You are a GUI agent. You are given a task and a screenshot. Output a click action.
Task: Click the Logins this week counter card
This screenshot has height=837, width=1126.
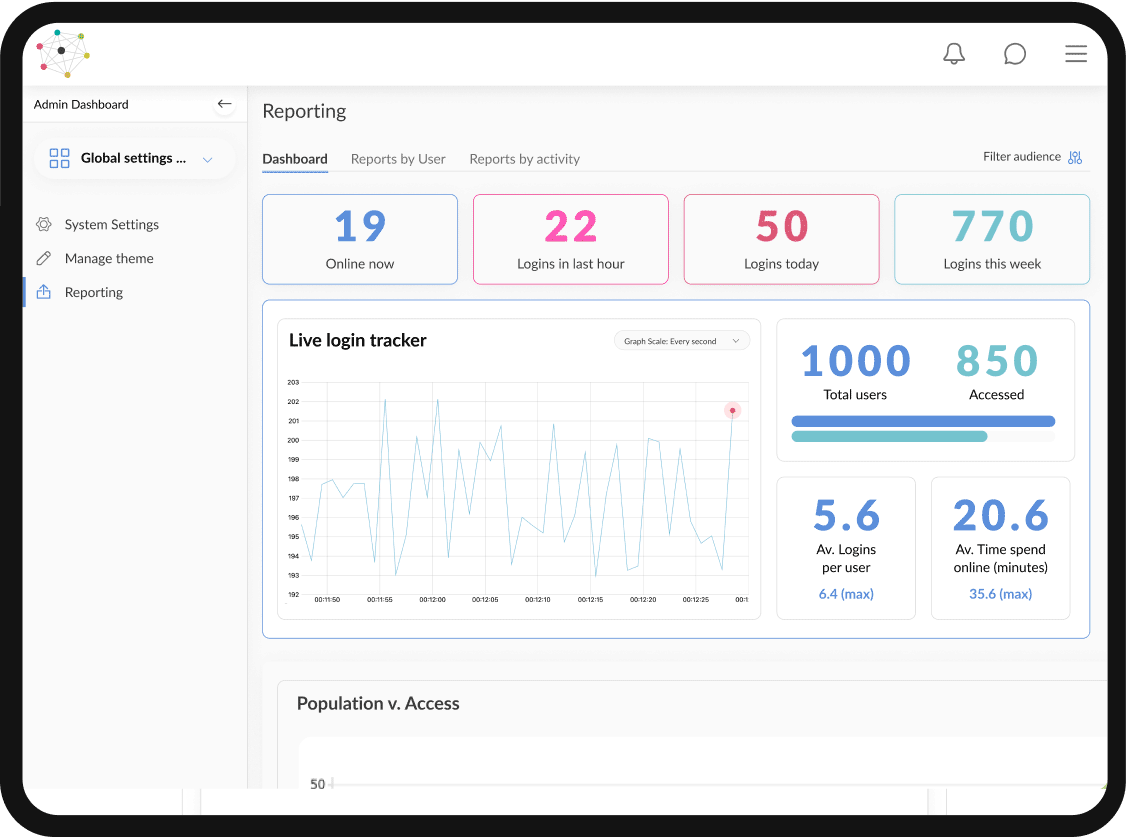point(991,239)
